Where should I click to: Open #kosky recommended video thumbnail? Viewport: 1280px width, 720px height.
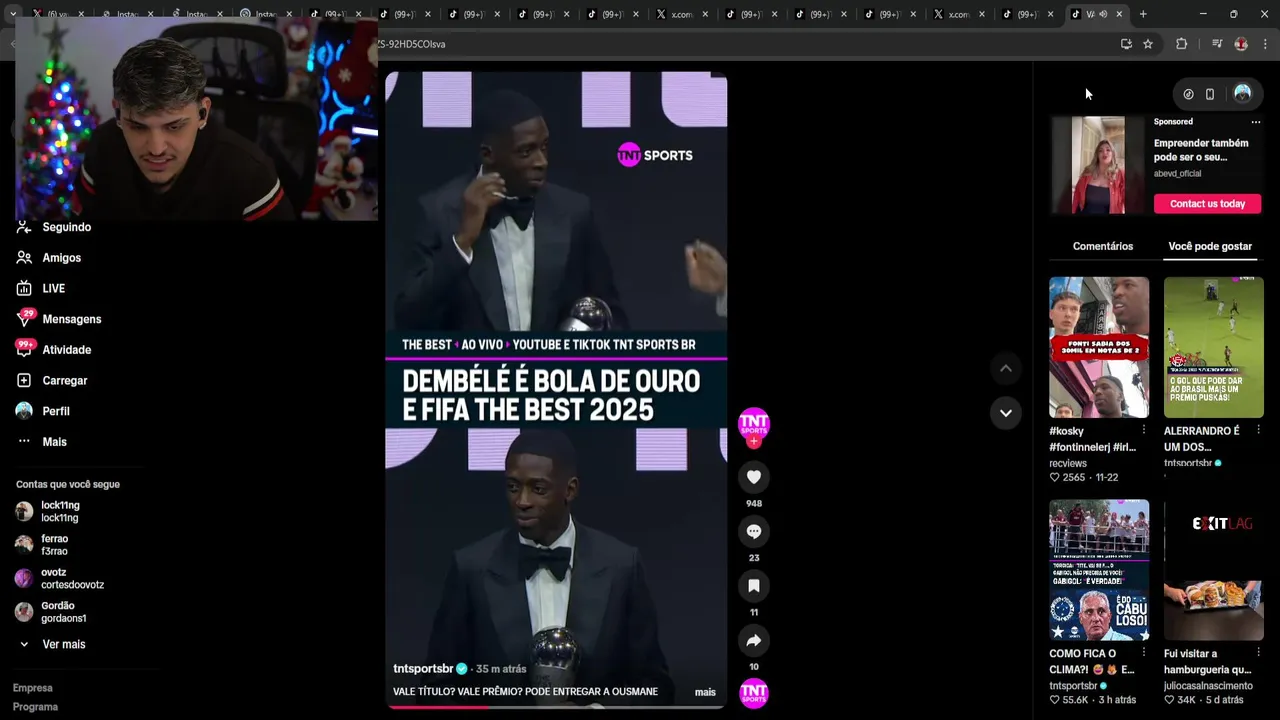(1099, 347)
